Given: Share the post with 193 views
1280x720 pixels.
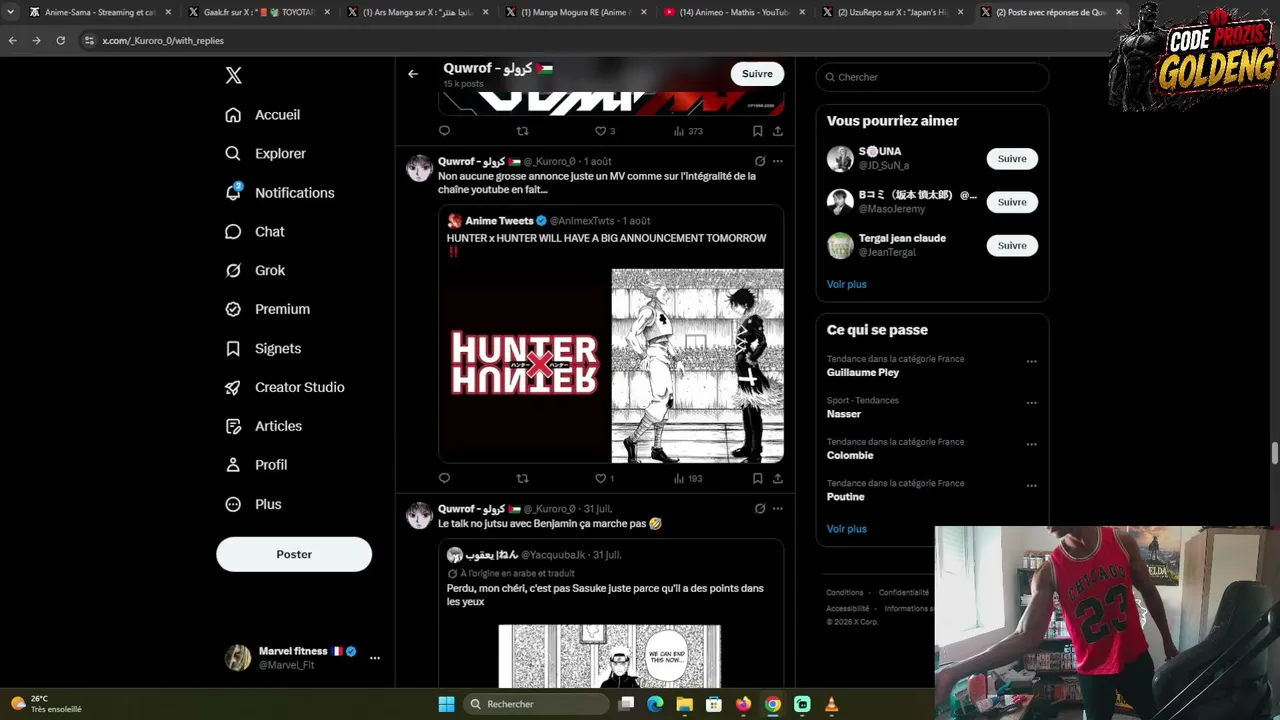Looking at the screenshot, I should (777, 479).
